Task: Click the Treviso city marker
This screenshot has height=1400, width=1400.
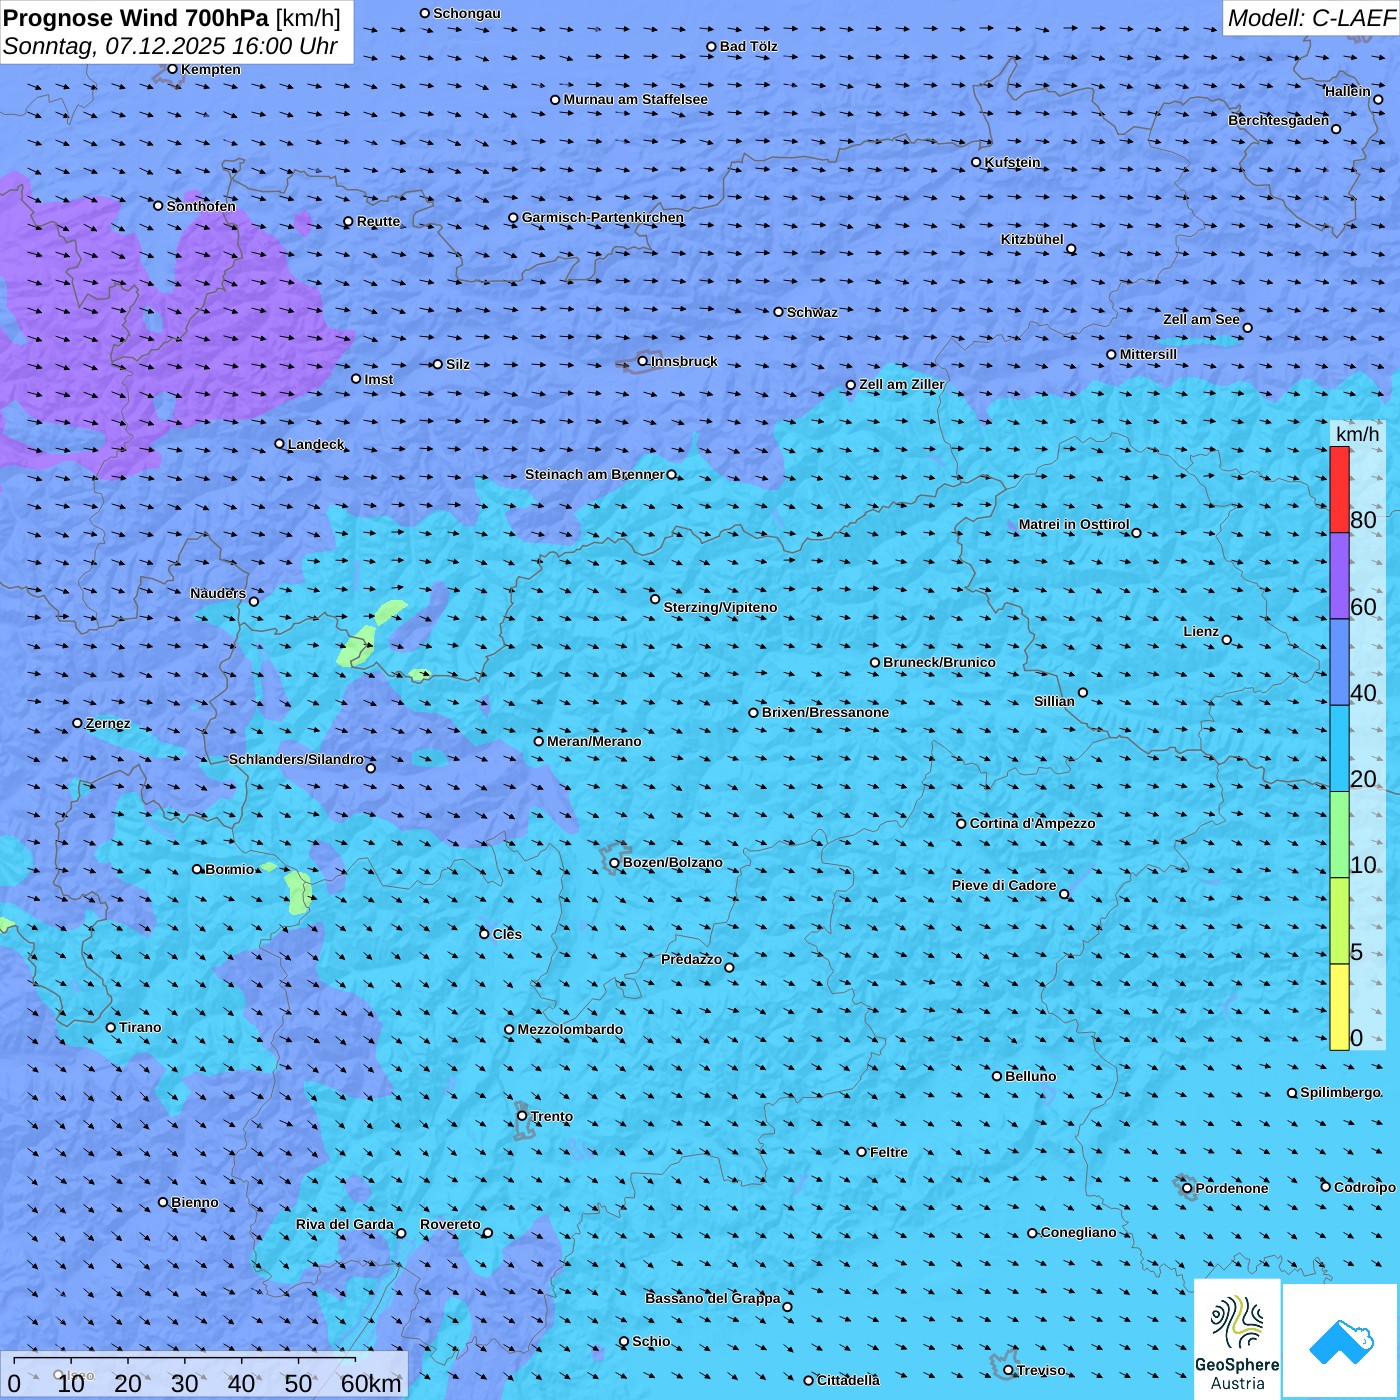Action: 1008,1370
